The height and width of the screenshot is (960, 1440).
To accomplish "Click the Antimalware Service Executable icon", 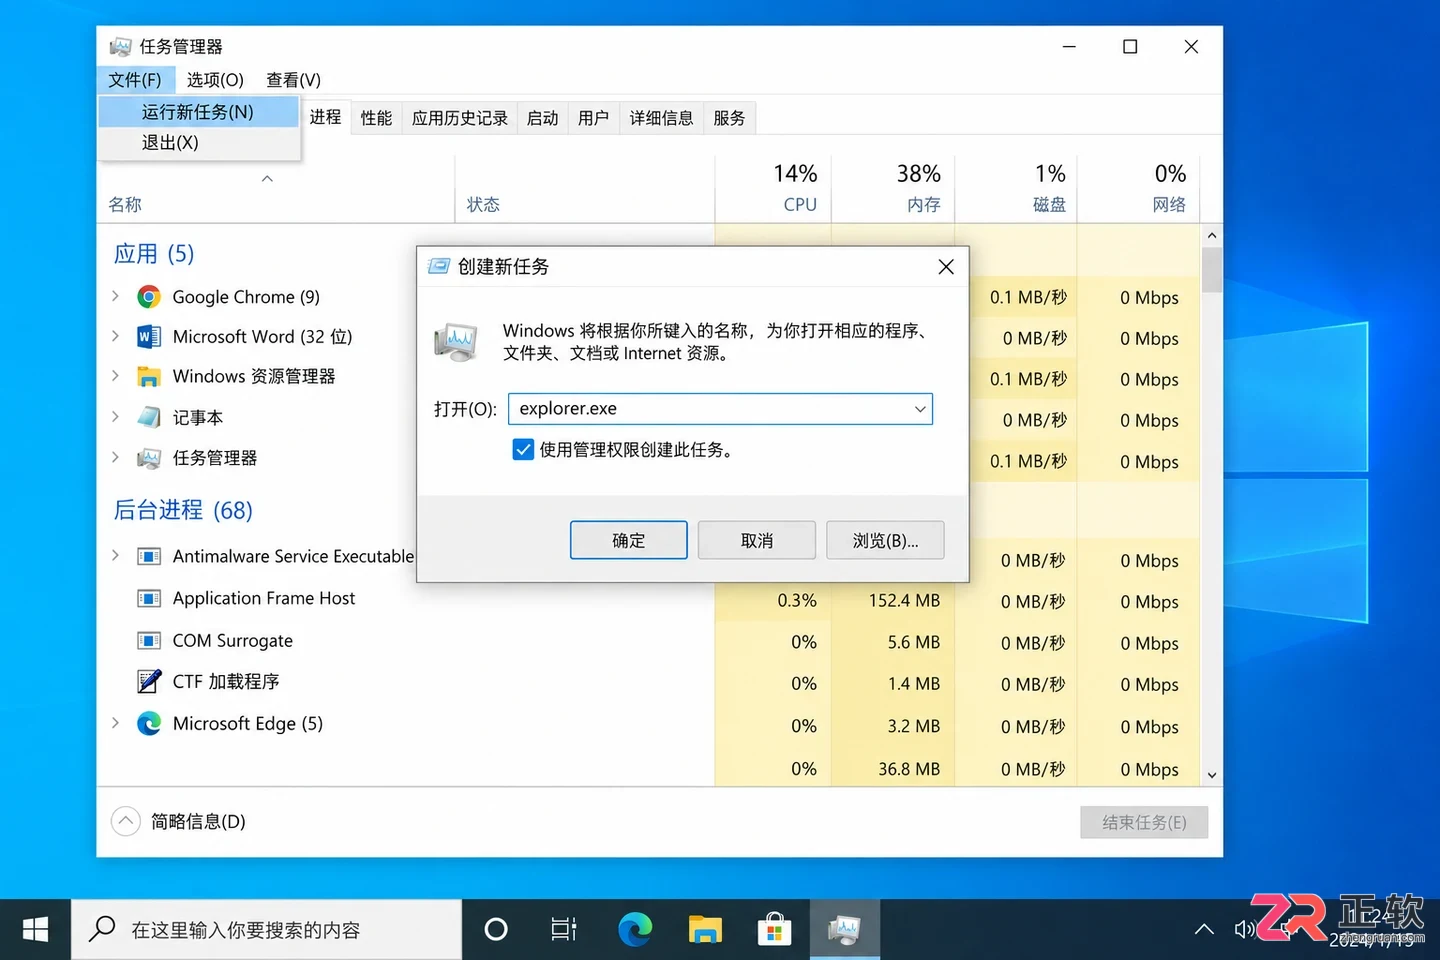I will click(149, 556).
